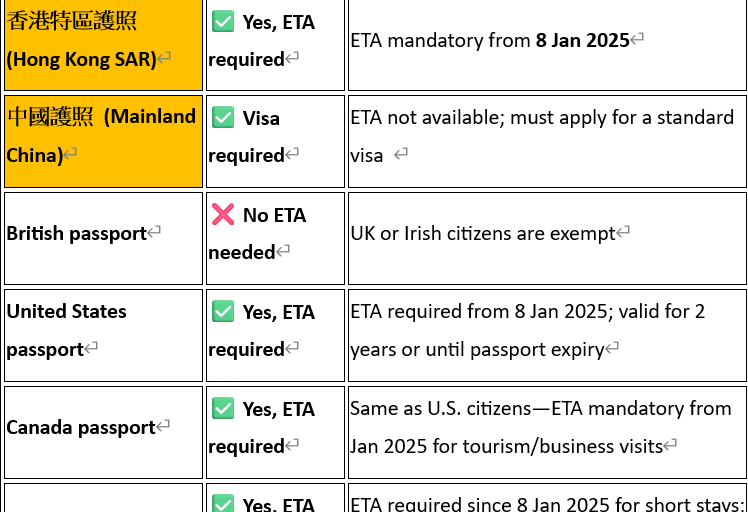Click the Canada passport cell text
Screen dimensions: 748x512
pos(81,427)
